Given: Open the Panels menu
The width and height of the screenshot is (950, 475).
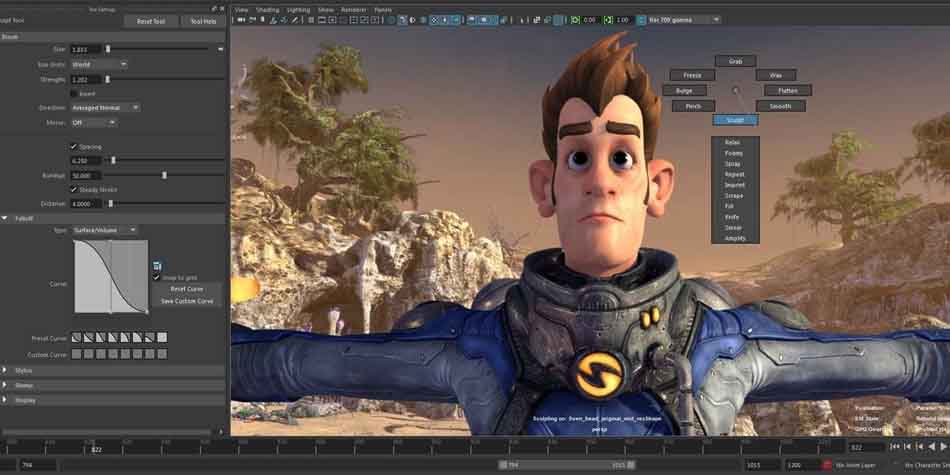Looking at the screenshot, I should click(x=382, y=10).
